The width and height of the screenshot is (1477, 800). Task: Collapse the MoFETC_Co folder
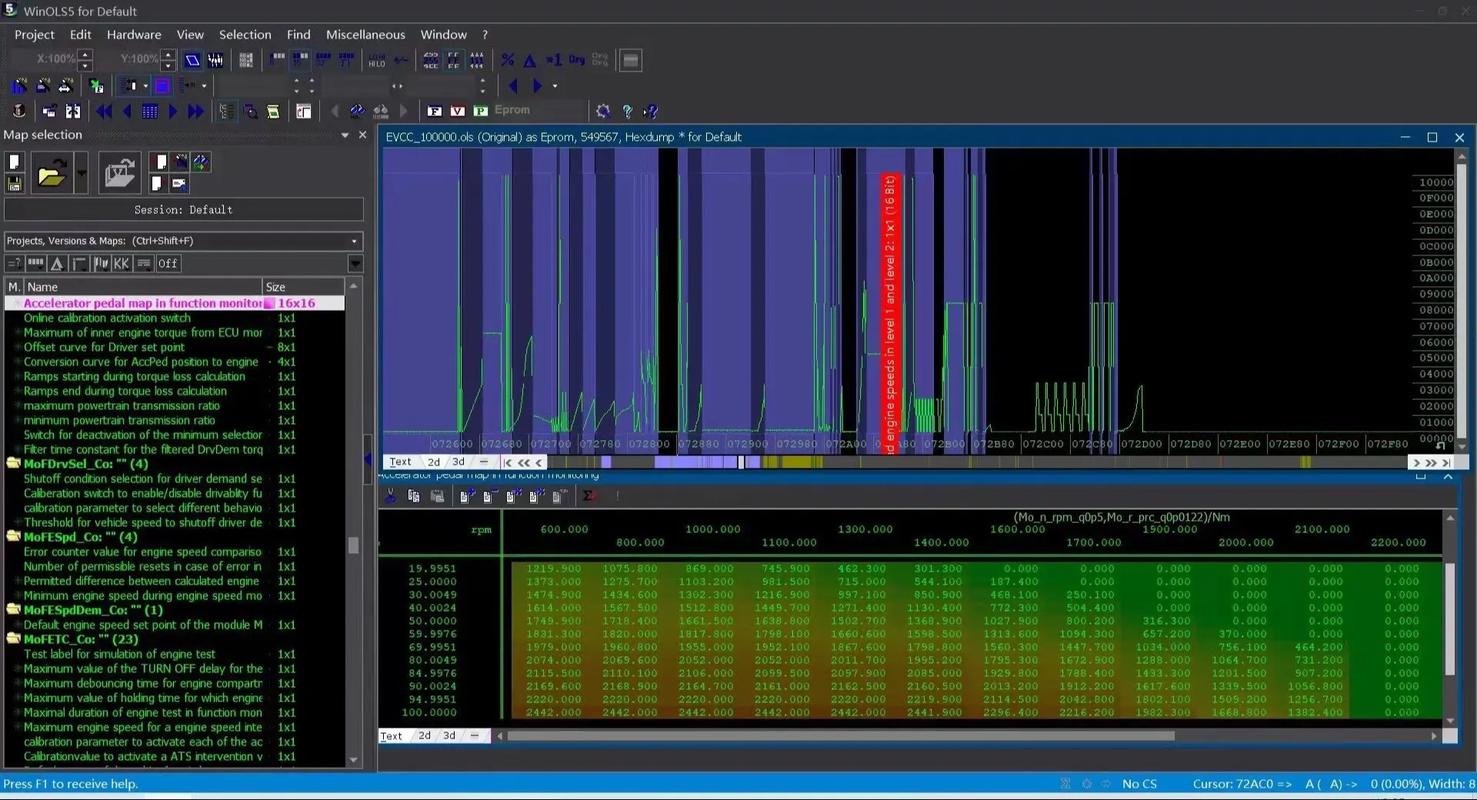[13, 639]
